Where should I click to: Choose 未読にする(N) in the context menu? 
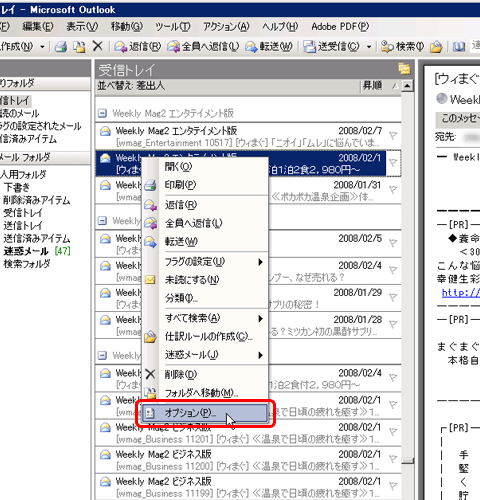pos(205,279)
